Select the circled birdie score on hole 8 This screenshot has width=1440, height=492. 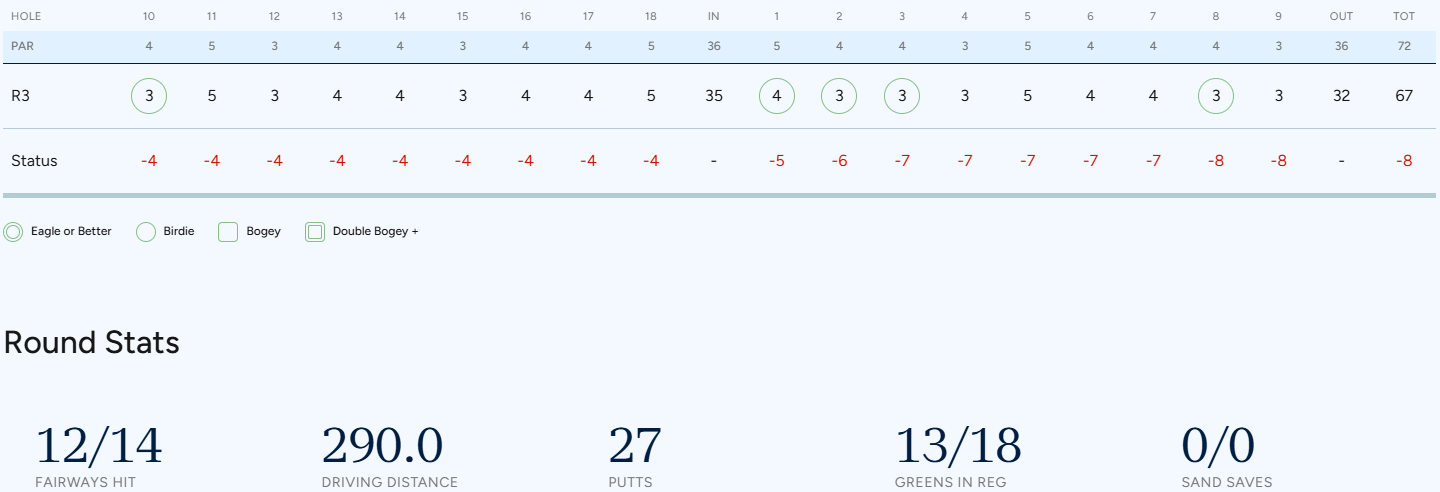1216,96
